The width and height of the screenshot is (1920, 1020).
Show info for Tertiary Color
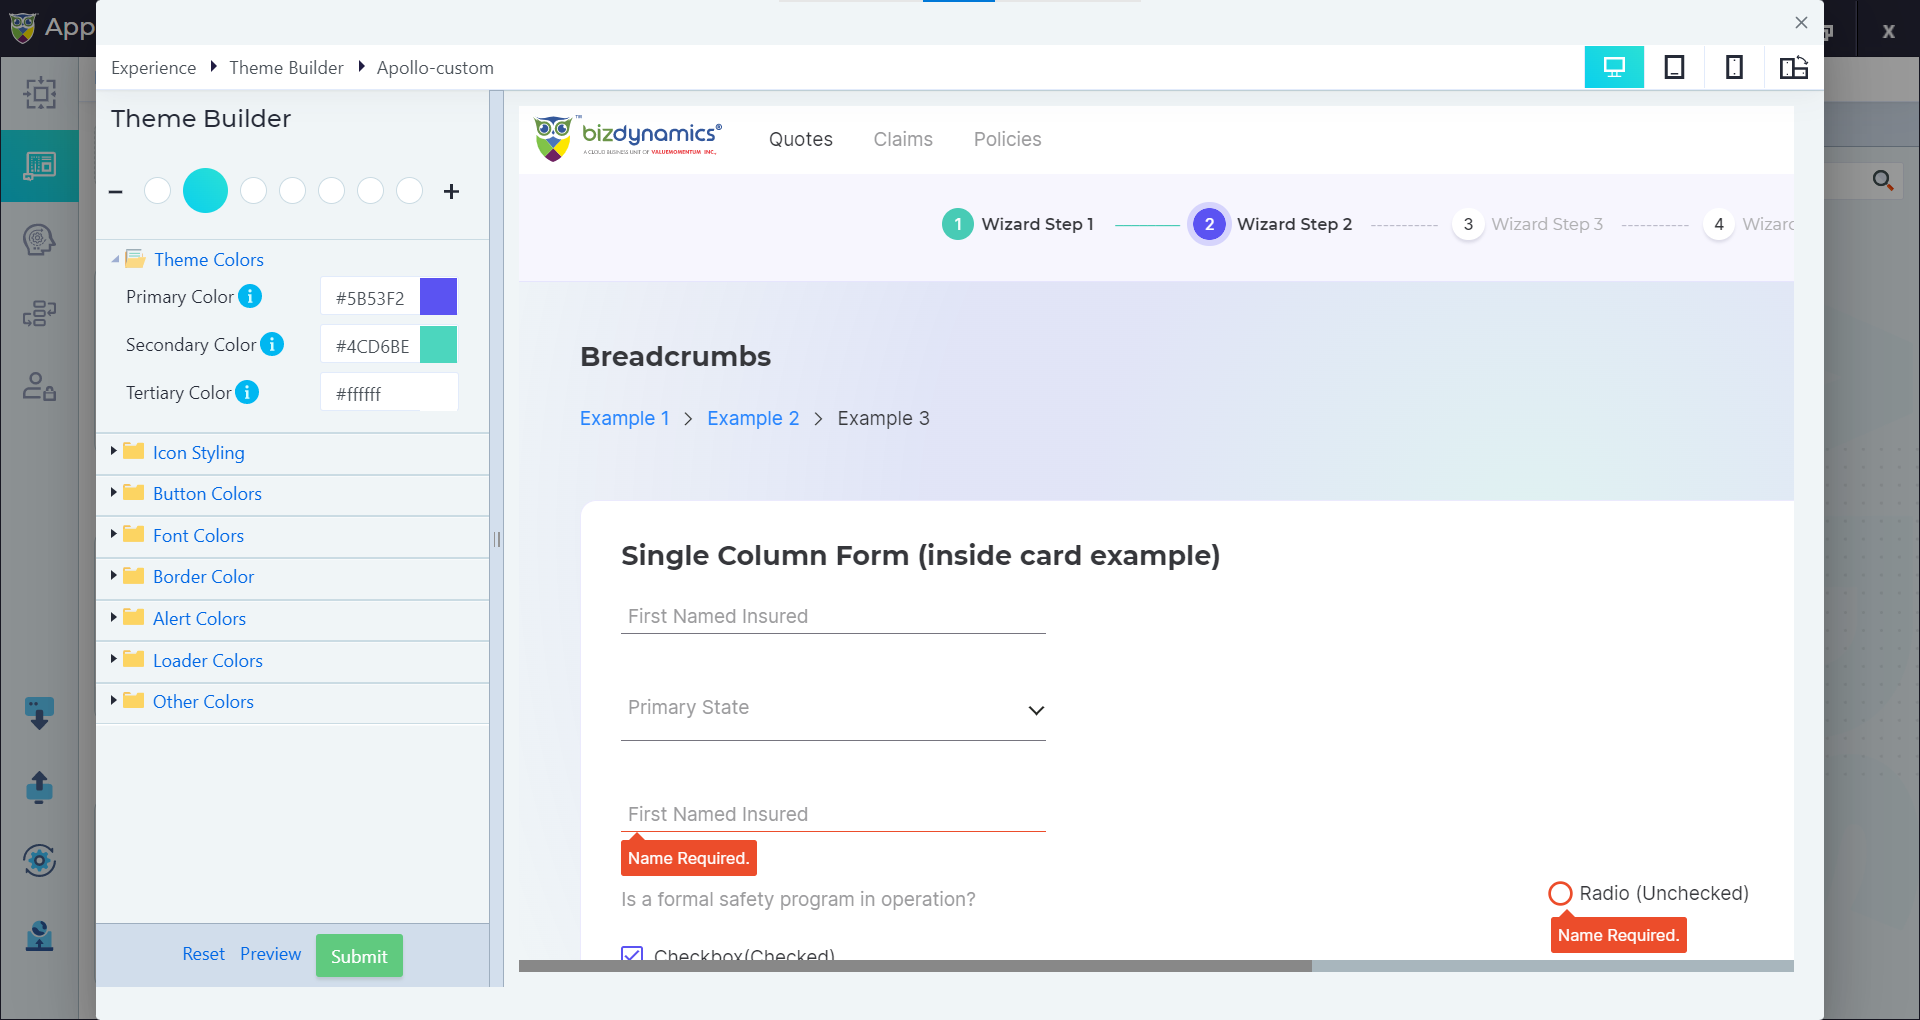pyautogui.click(x=247, y=392)
